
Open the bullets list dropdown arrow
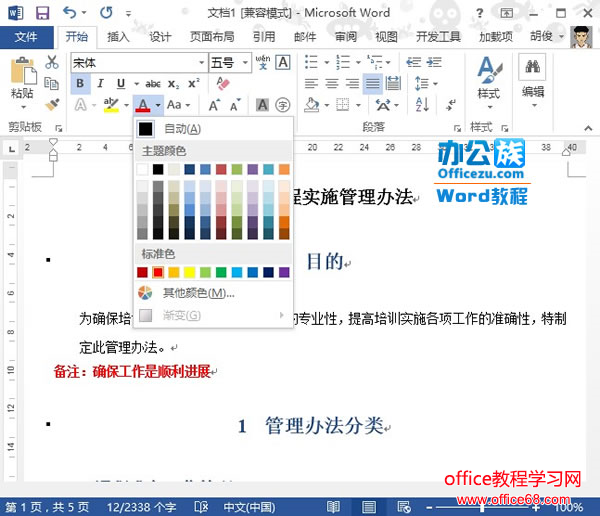(x=327, y=62)
